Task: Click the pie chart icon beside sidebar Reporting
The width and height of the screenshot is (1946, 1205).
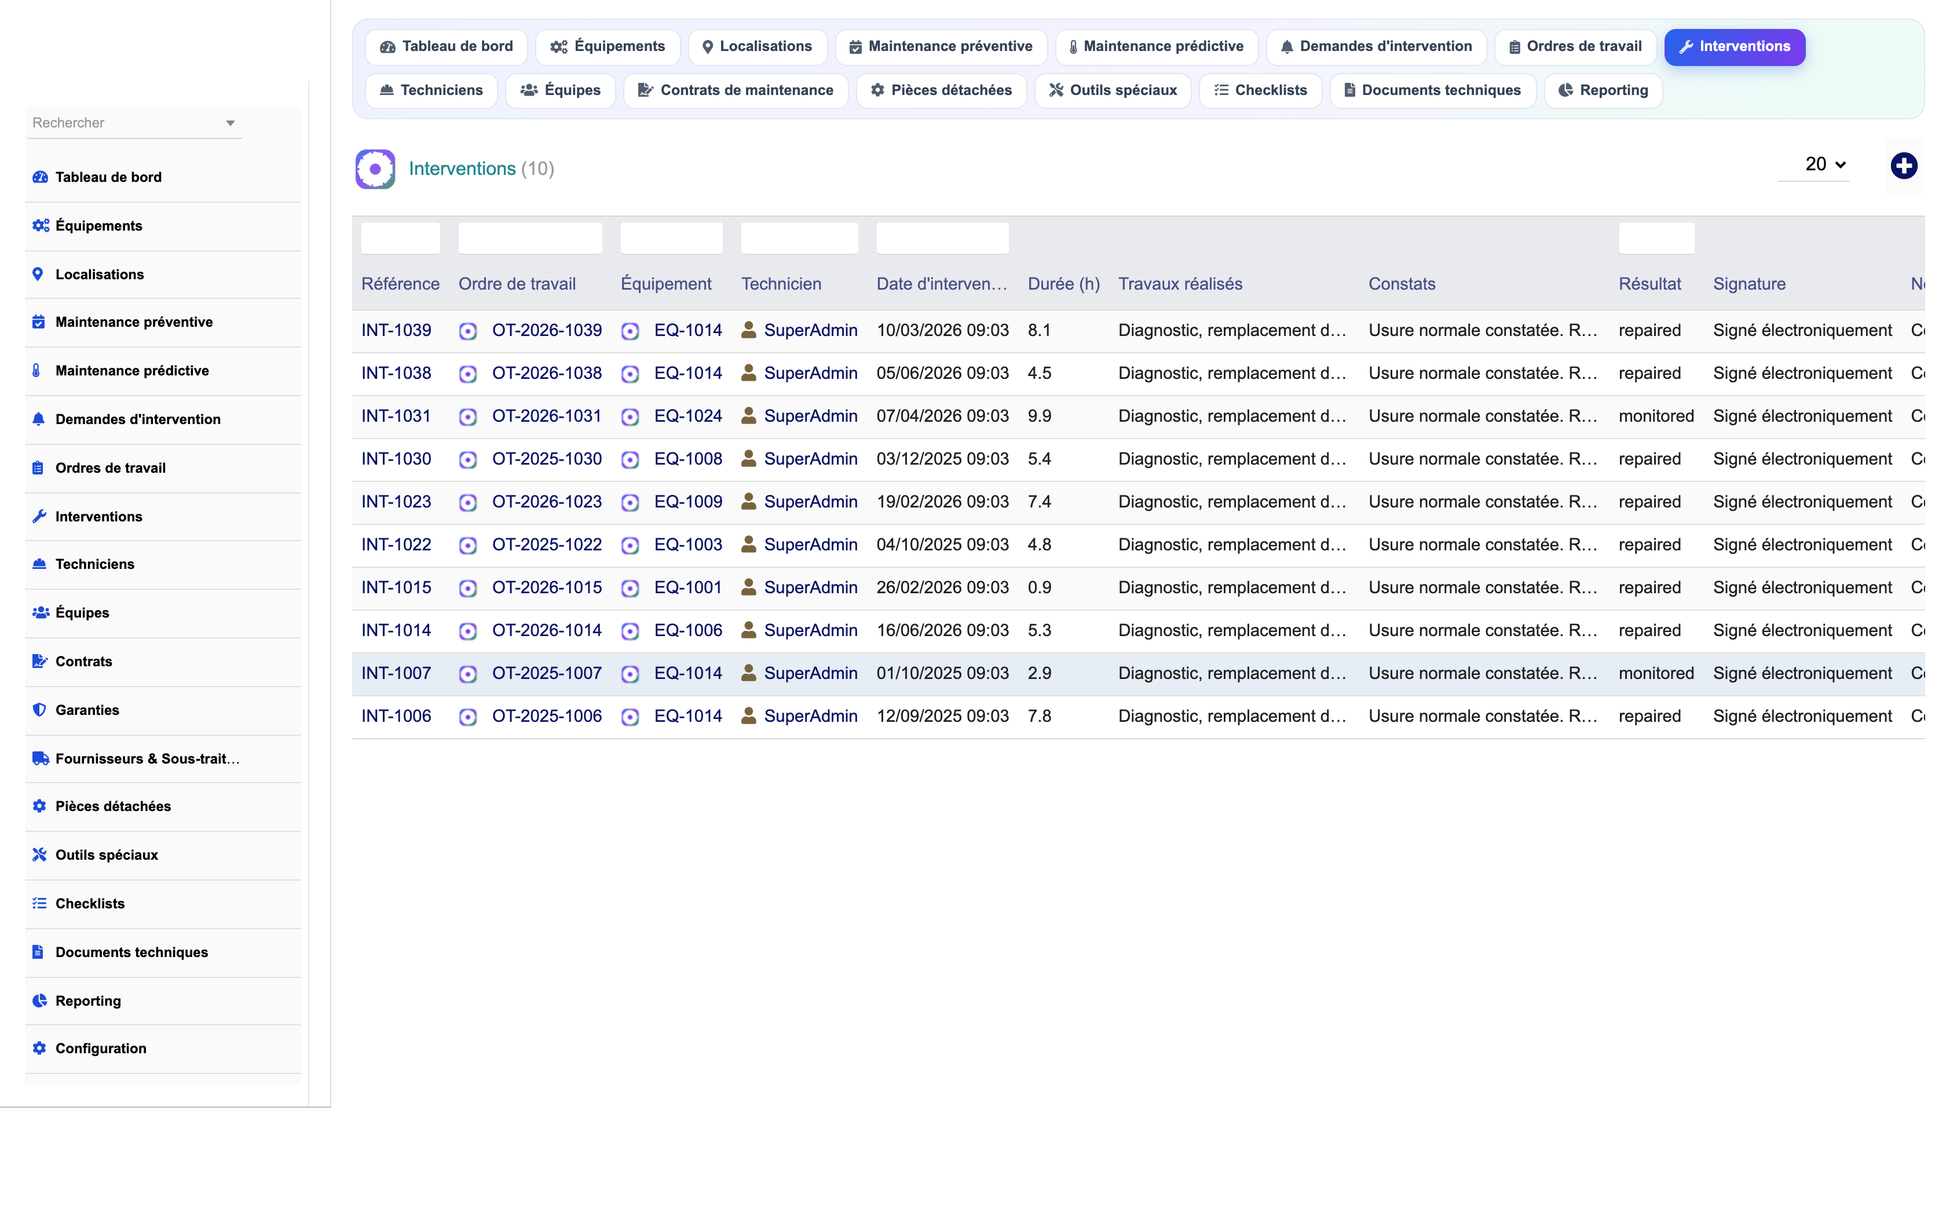Action: tap(39, 1001)
